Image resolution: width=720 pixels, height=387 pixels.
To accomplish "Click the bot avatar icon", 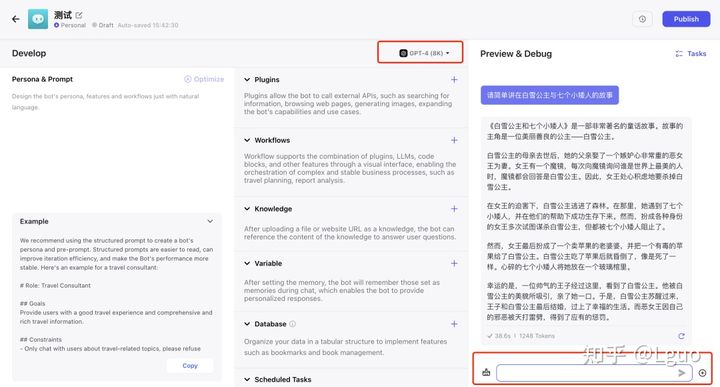I will (x=38, y=19).
